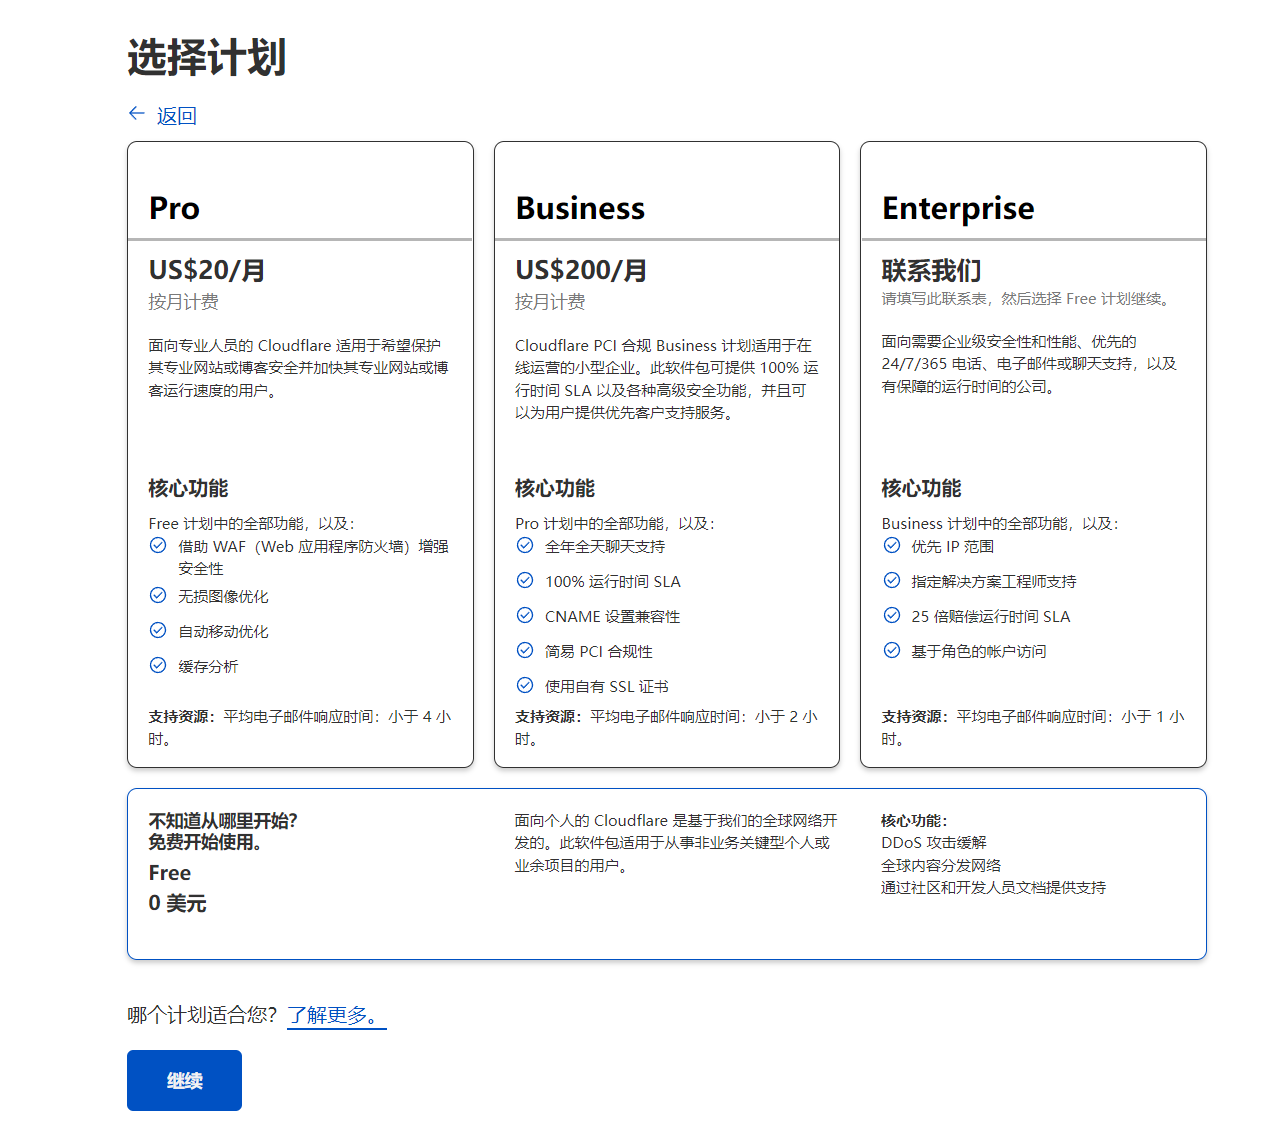Select the Business plan card heading
This screenshot has height=1136, width=1274.
click(x=580, y=208)
